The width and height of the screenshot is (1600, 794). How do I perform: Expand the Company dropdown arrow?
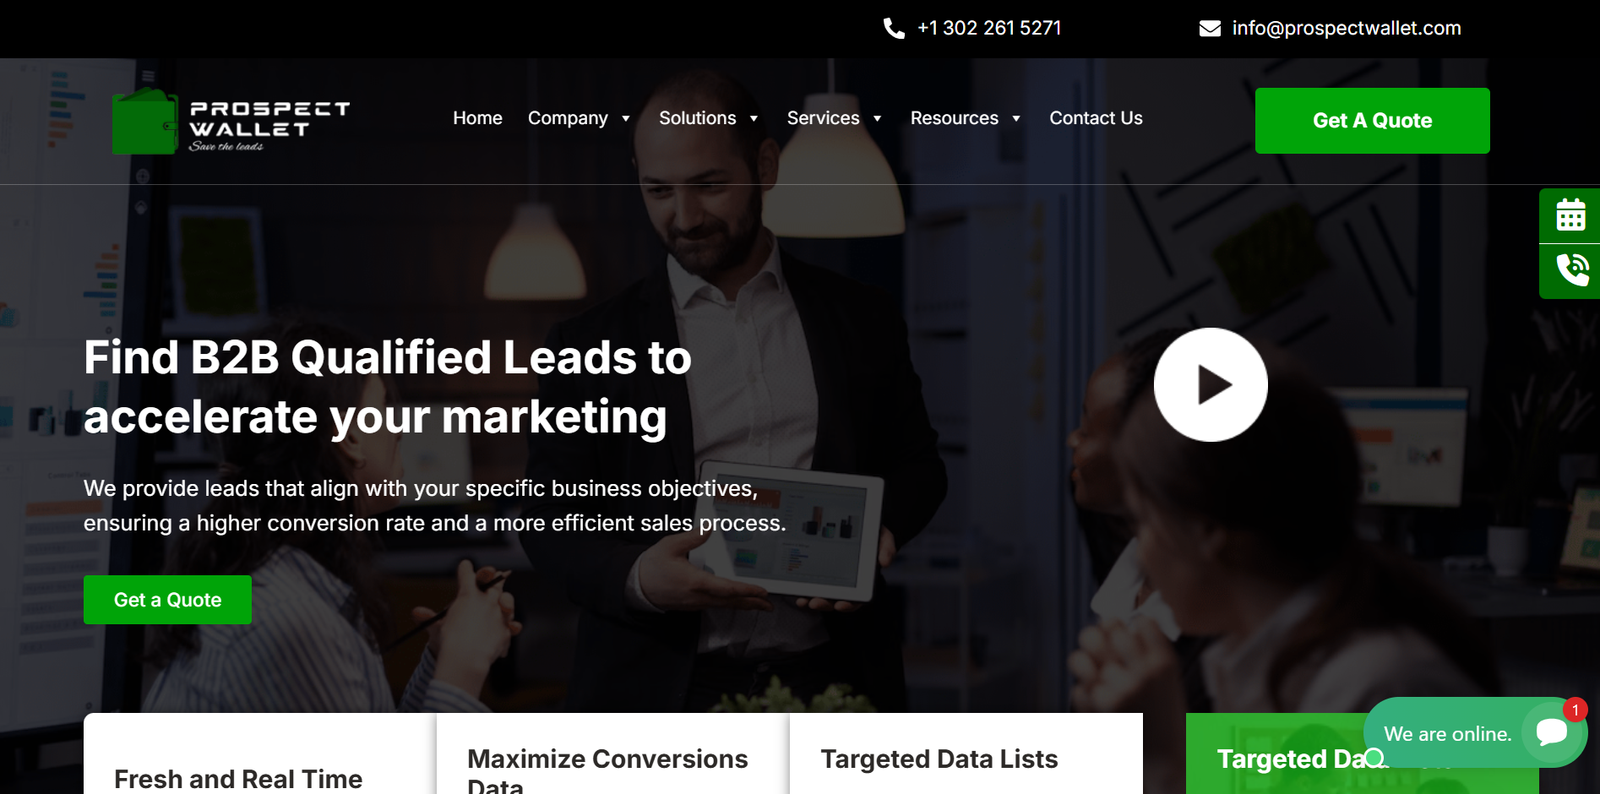pyautogui.click(x=626, y=119)
